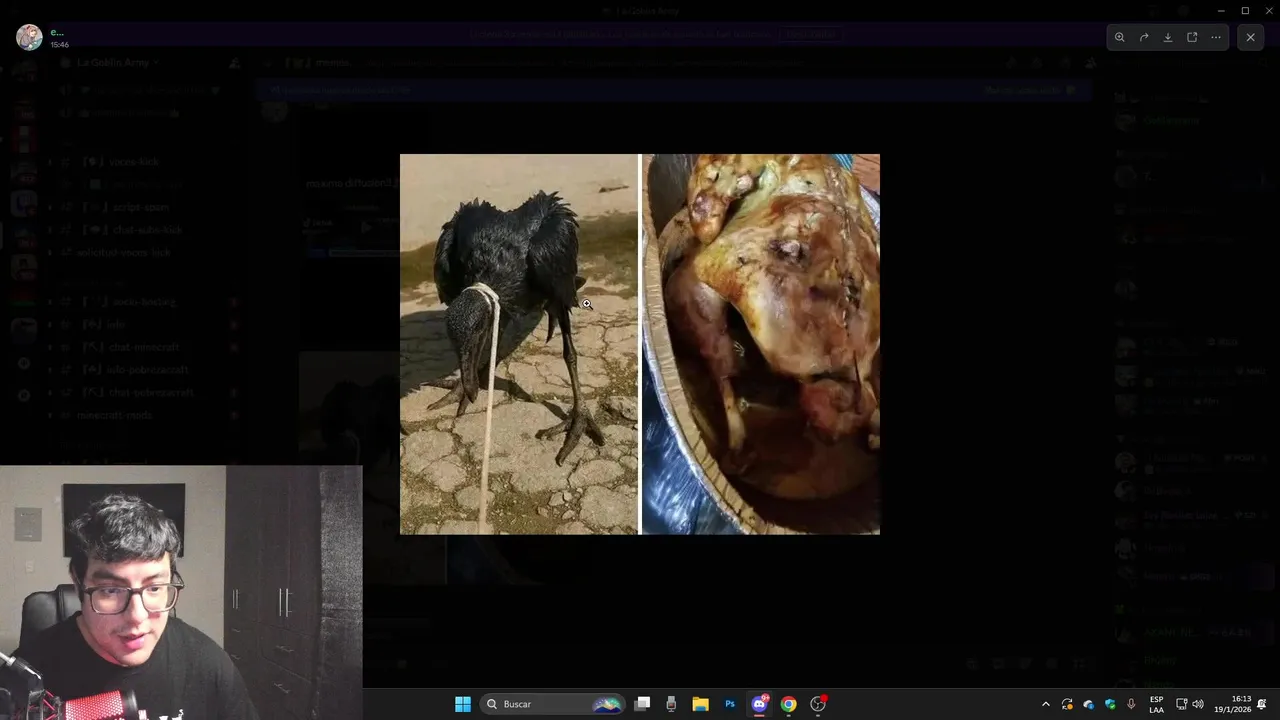
Task: Download the image with the download icon
Action: pos(1168,37)
